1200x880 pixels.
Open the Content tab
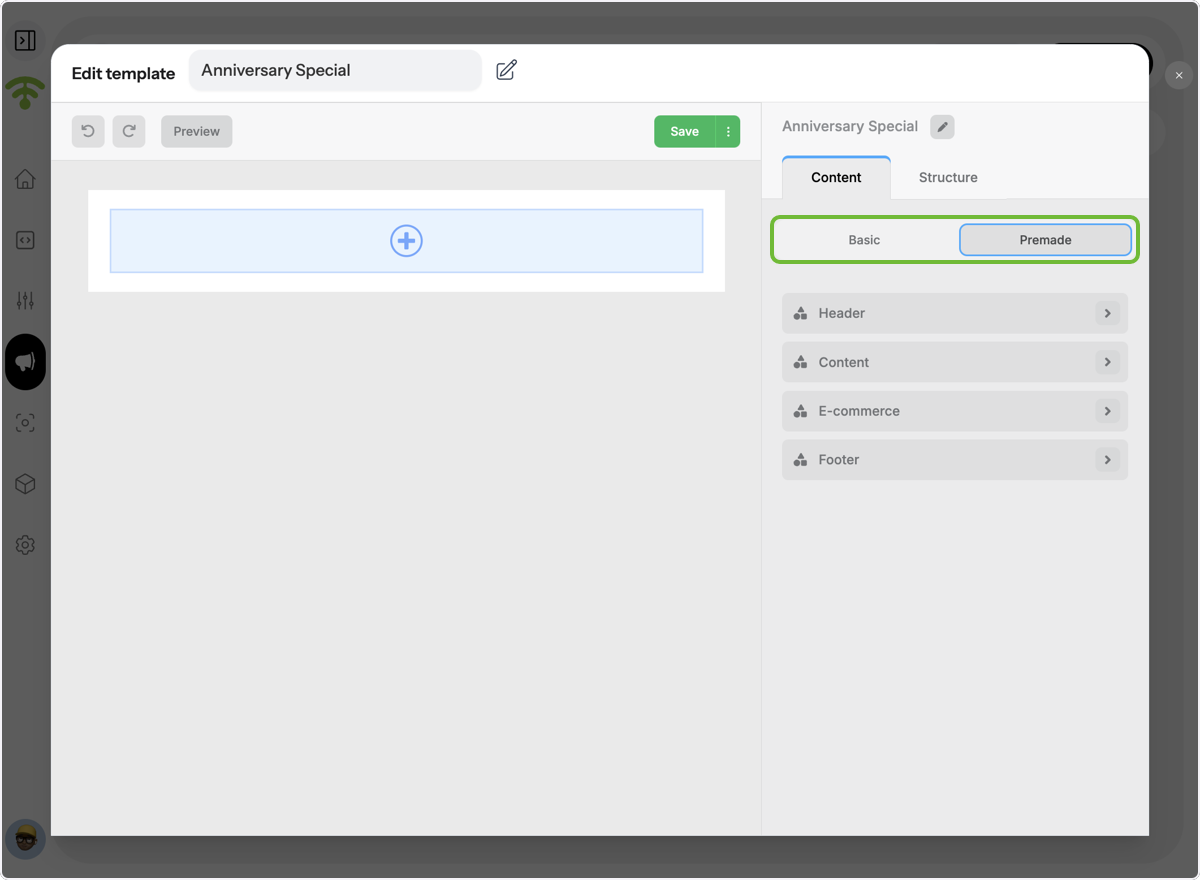point(836,177)
